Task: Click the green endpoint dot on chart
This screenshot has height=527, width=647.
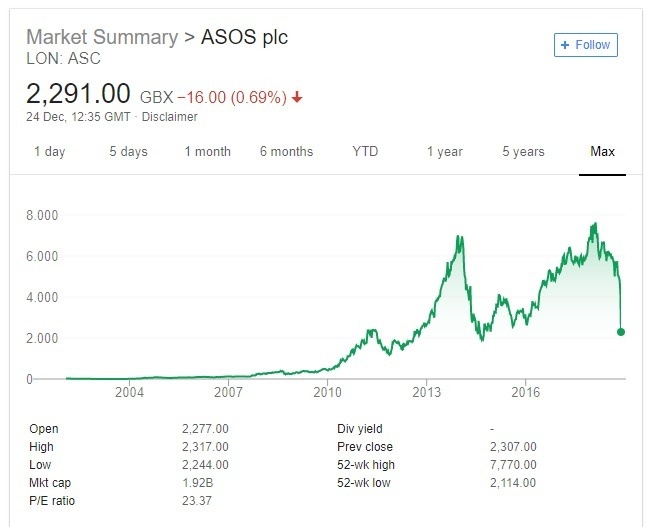Action: point(621,332)
